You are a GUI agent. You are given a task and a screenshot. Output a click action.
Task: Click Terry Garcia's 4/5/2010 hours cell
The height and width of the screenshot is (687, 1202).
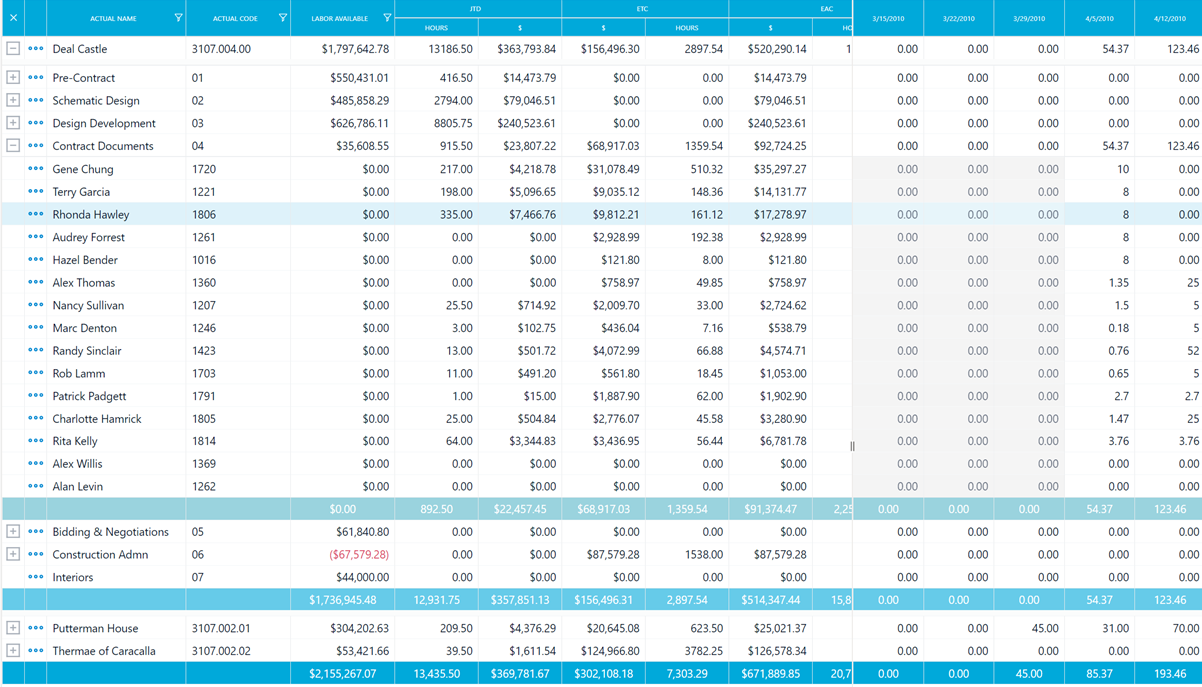[1099, 192]
